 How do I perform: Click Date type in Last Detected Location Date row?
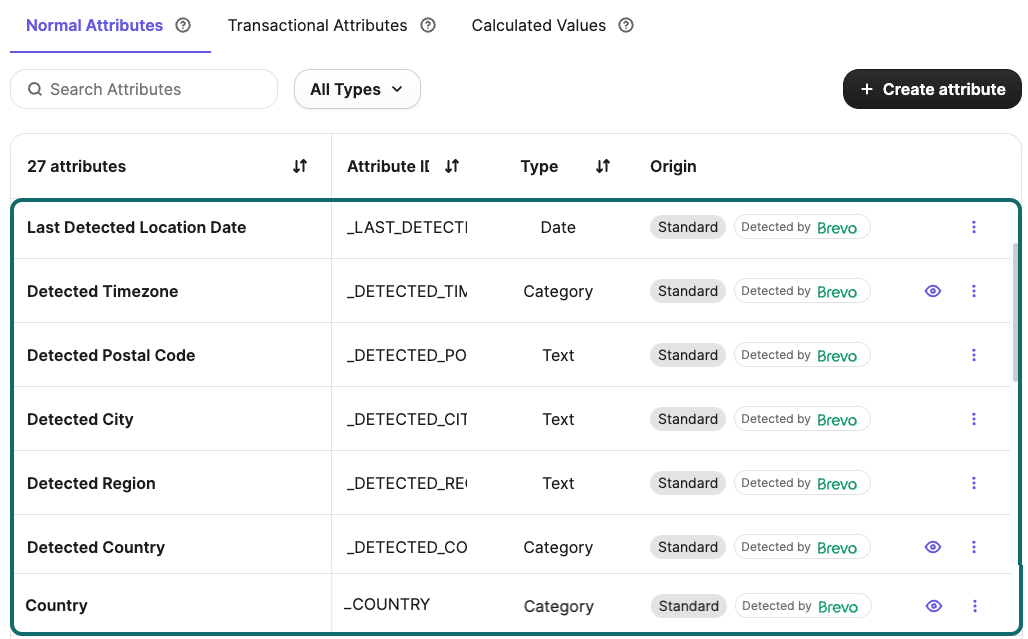558,227
